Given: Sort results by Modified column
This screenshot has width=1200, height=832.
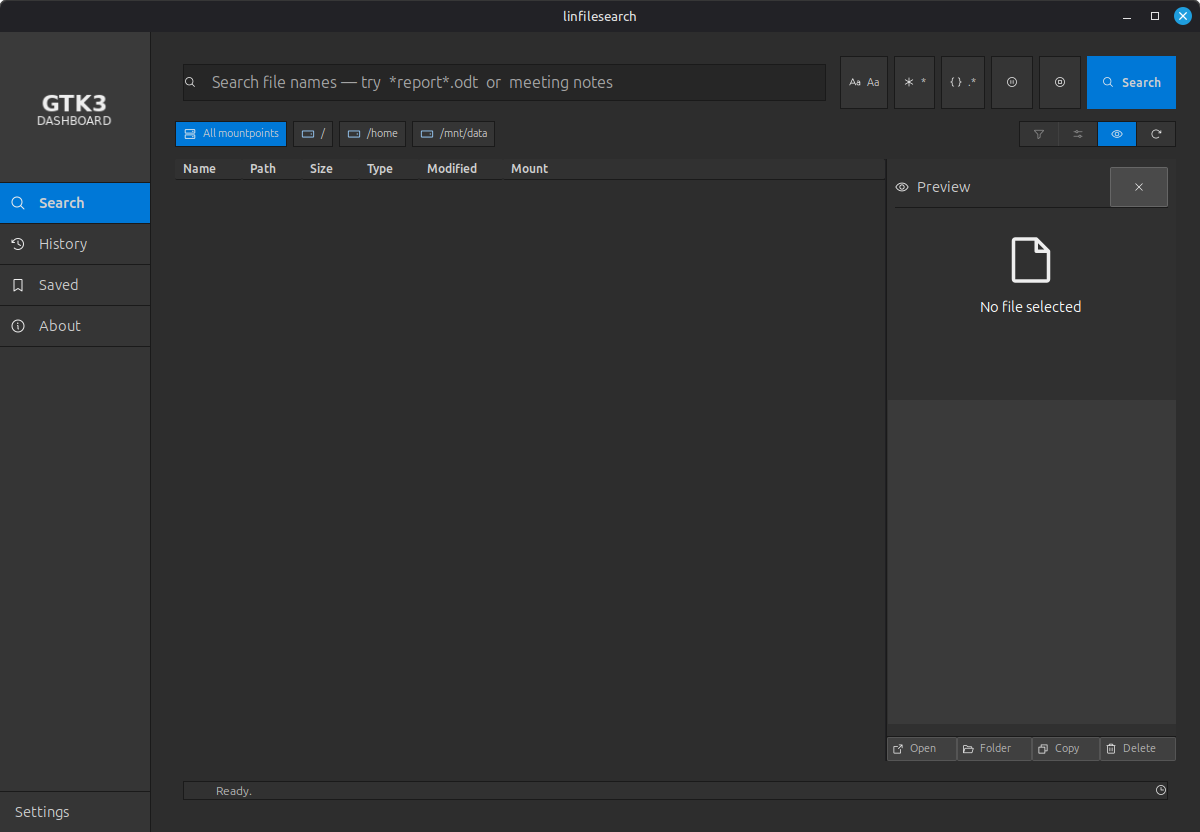Looking at the screenshot, I should (x=452, y=169).
